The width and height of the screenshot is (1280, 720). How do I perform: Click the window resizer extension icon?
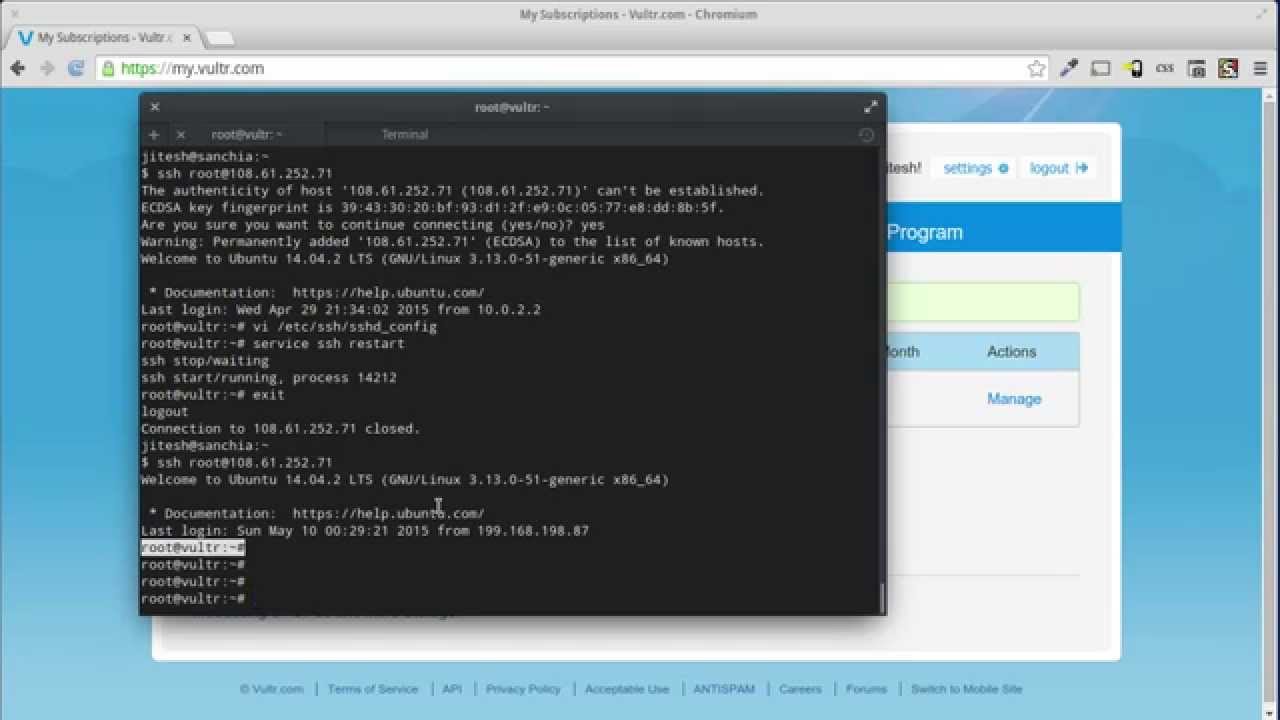point(1101,68)
